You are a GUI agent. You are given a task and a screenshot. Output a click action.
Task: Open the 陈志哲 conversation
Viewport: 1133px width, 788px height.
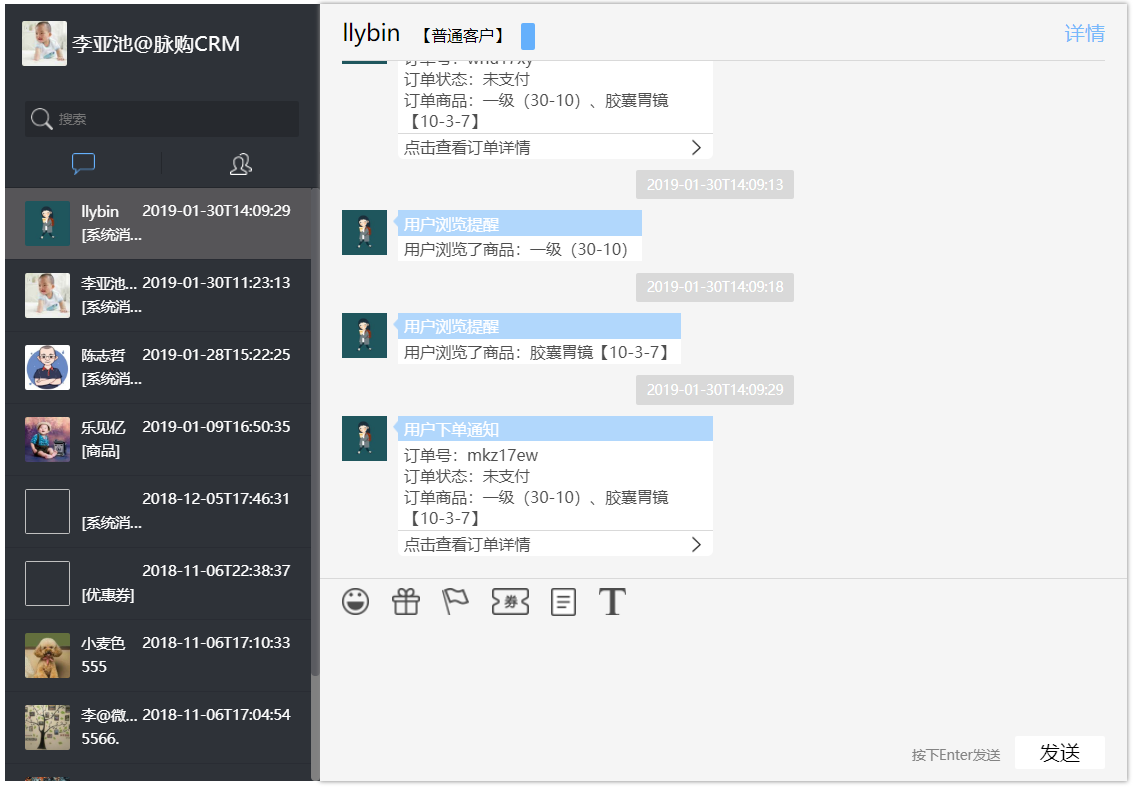pos(160,367)
